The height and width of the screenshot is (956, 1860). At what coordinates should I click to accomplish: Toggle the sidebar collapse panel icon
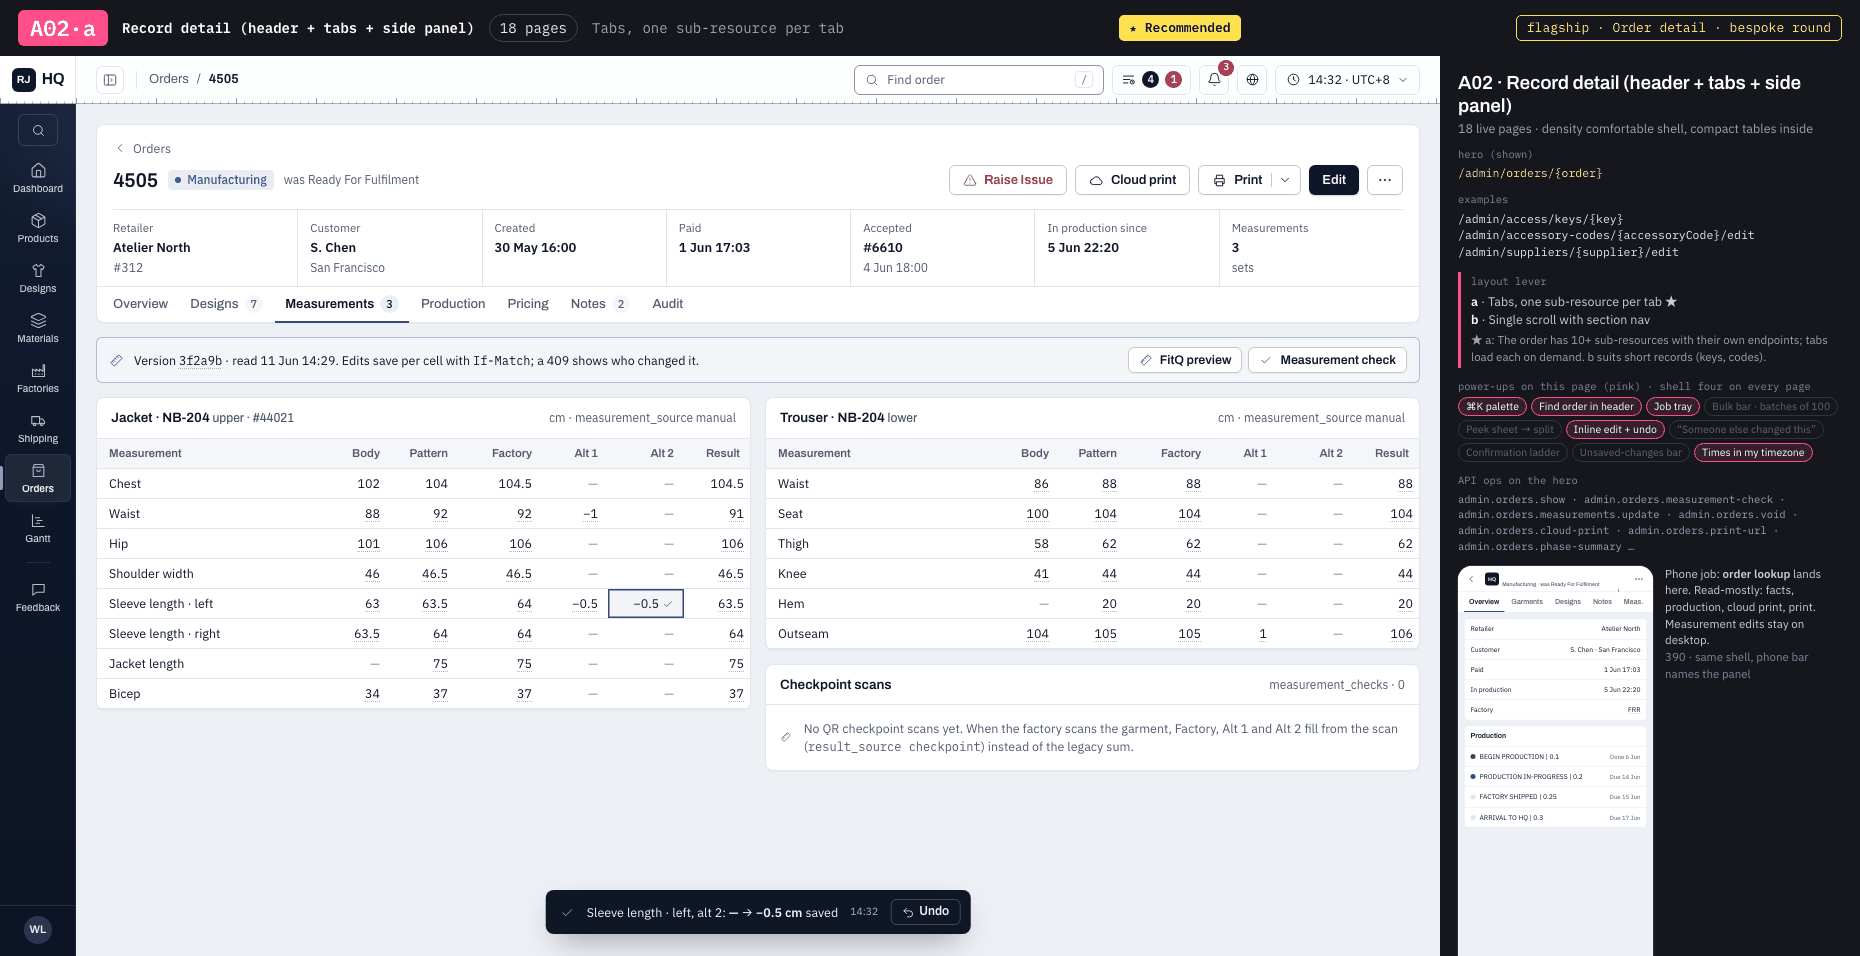[x=110, y=80]
